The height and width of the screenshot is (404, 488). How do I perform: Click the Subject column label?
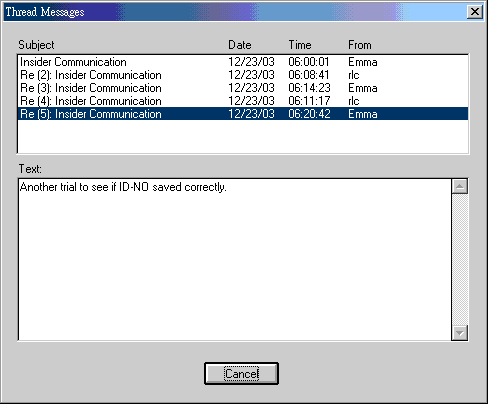(x=36, y=45)
